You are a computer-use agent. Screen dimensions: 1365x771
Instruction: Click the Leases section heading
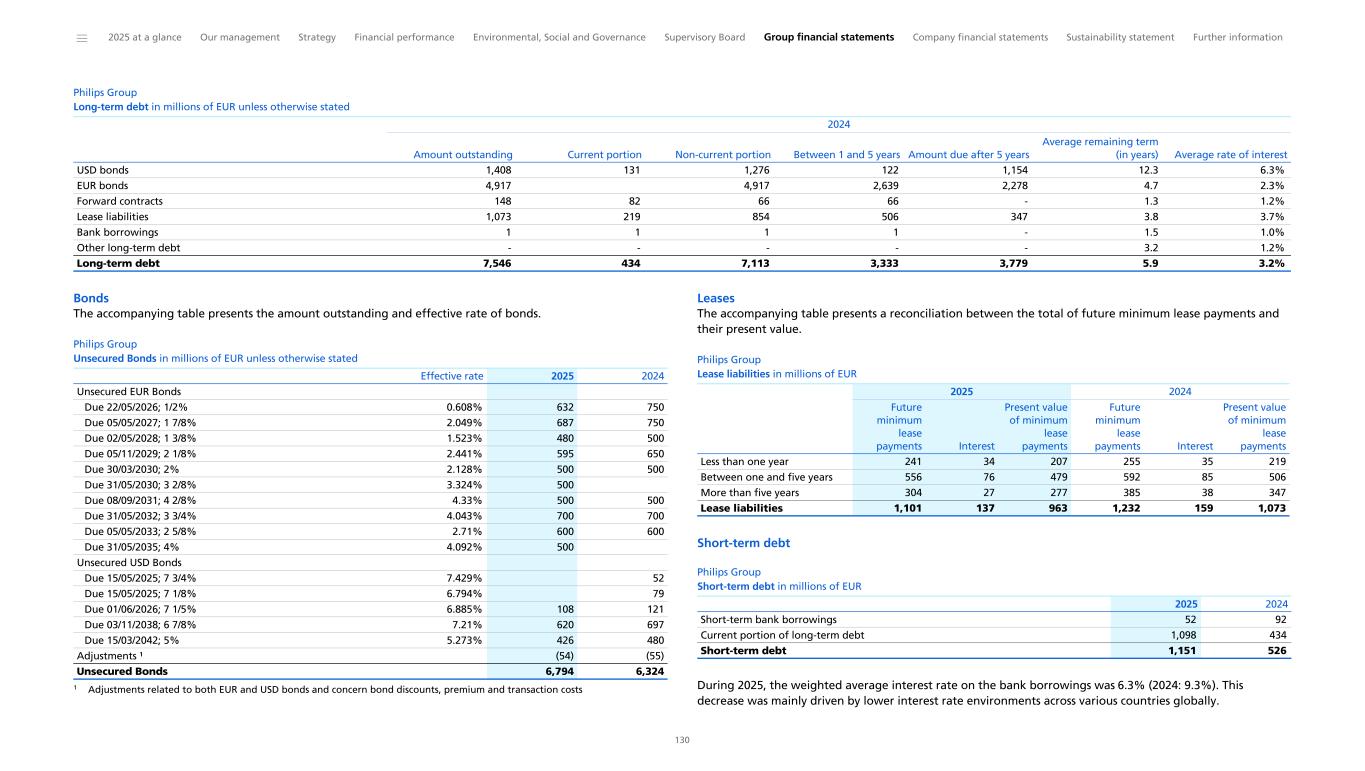click(715, 298)
